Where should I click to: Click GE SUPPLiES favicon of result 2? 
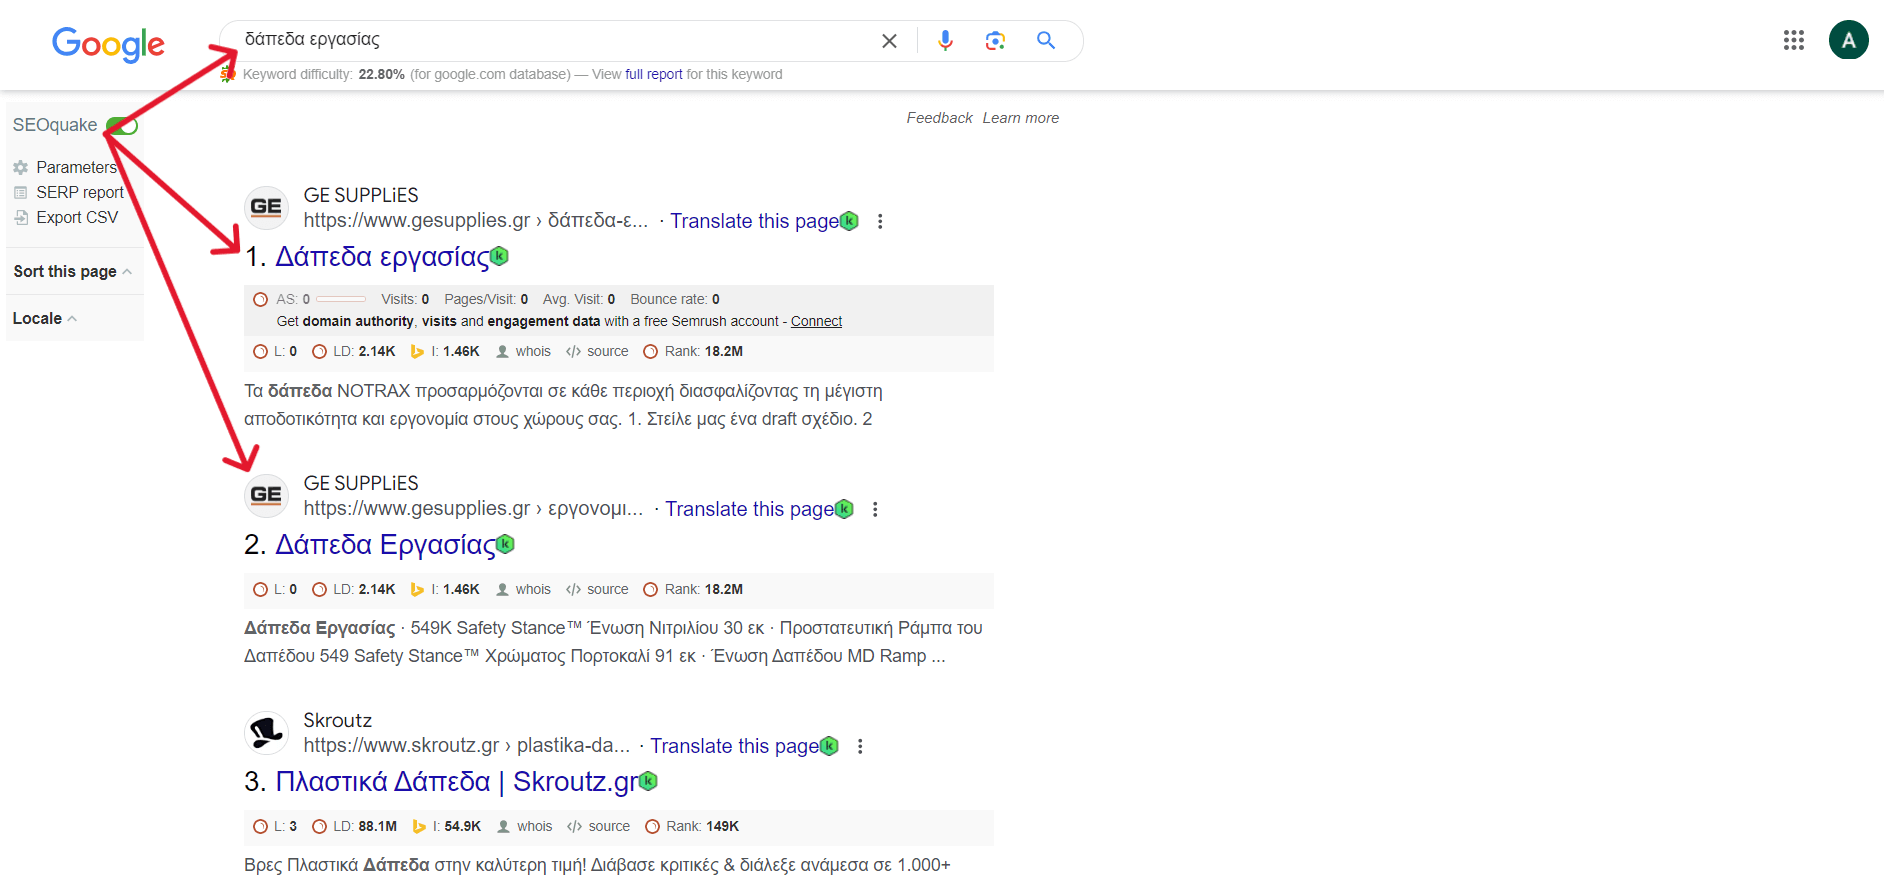(266, 495)
